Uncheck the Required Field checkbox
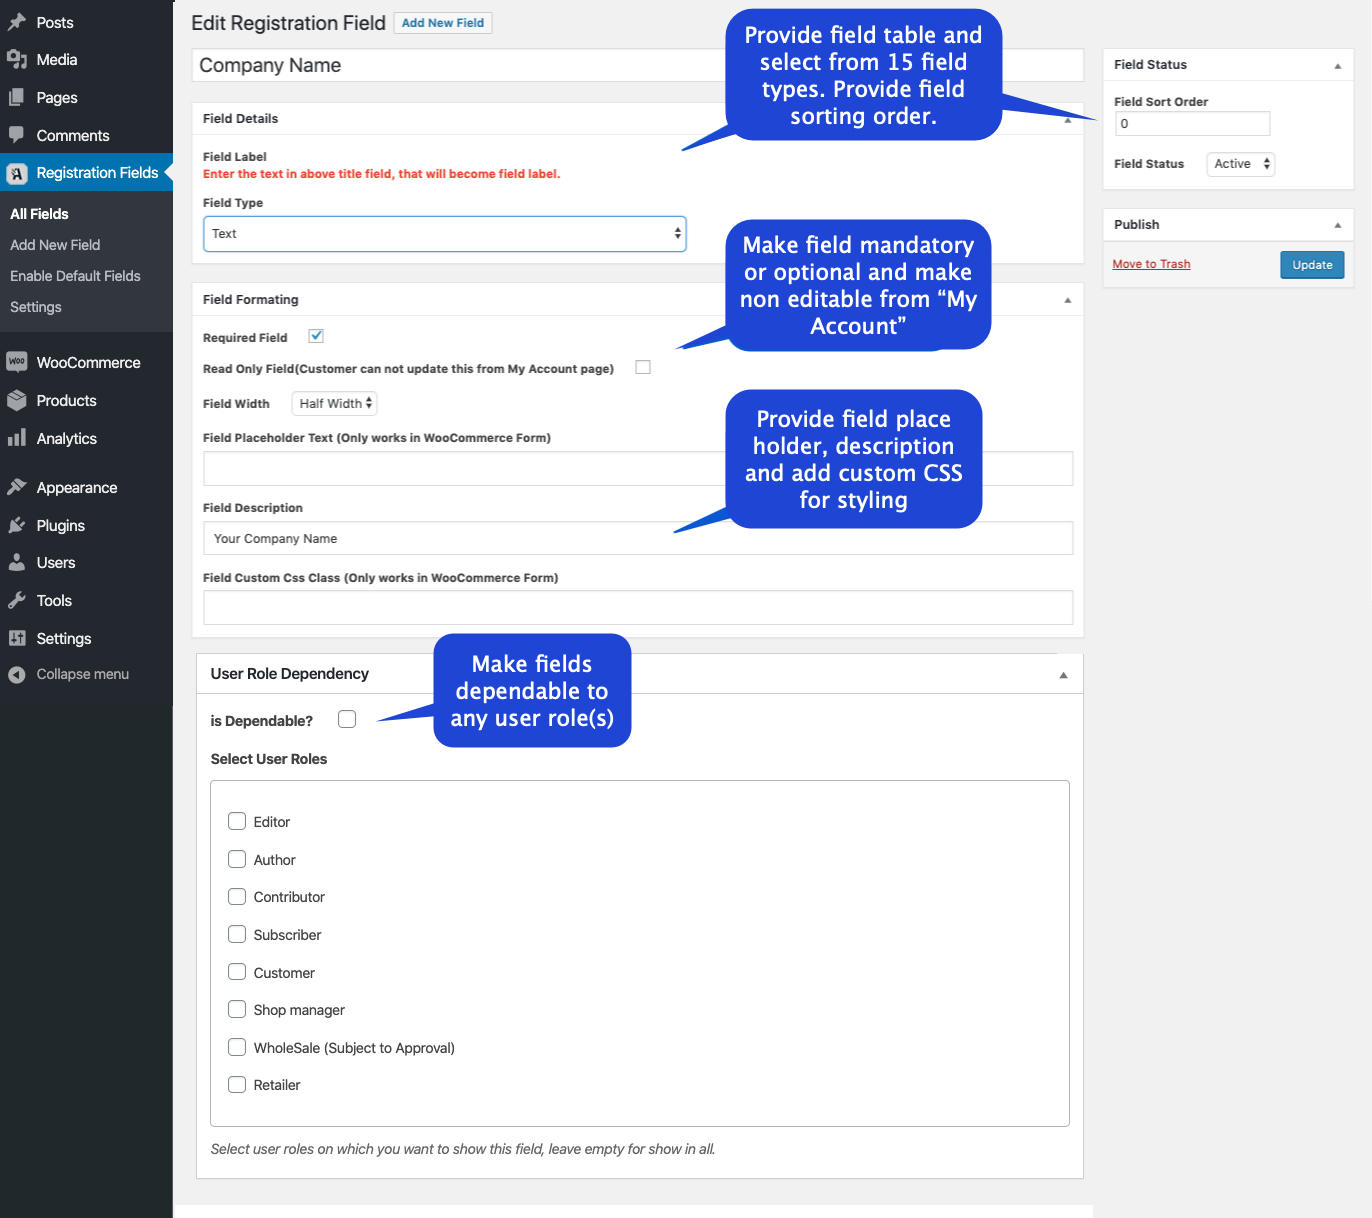This screenshot has height=1218, width=1372. pyautogui.click(x=316, y=336)
